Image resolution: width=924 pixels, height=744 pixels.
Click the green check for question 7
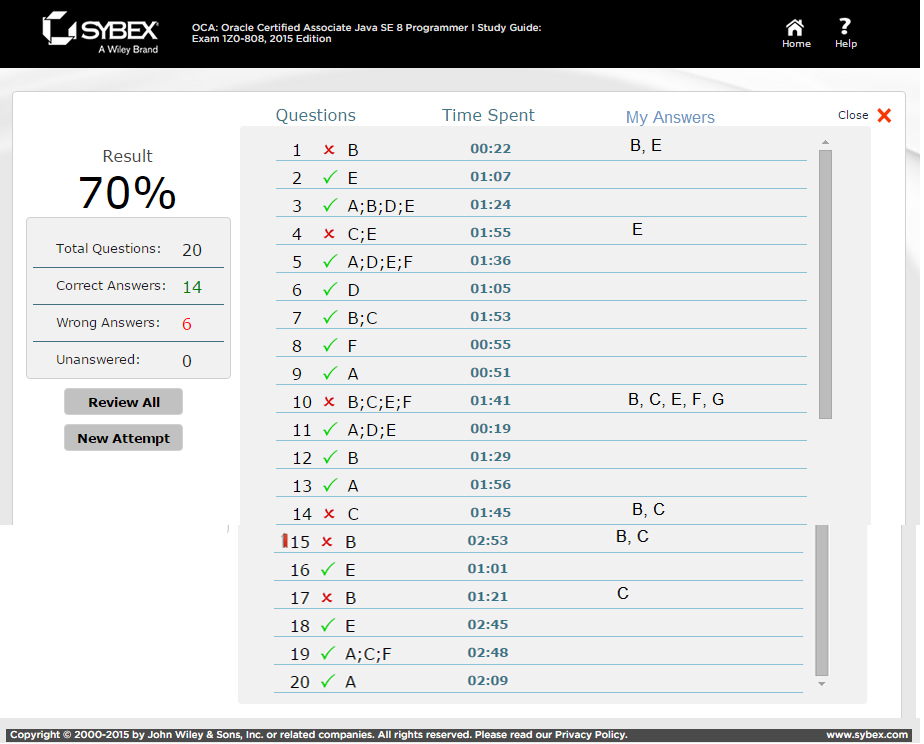coord(330,317)
